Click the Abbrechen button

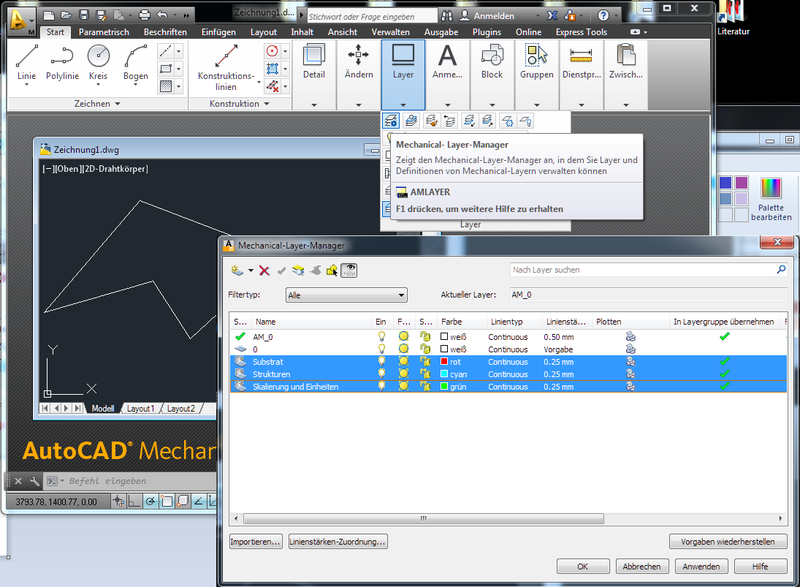click(642, 567)
